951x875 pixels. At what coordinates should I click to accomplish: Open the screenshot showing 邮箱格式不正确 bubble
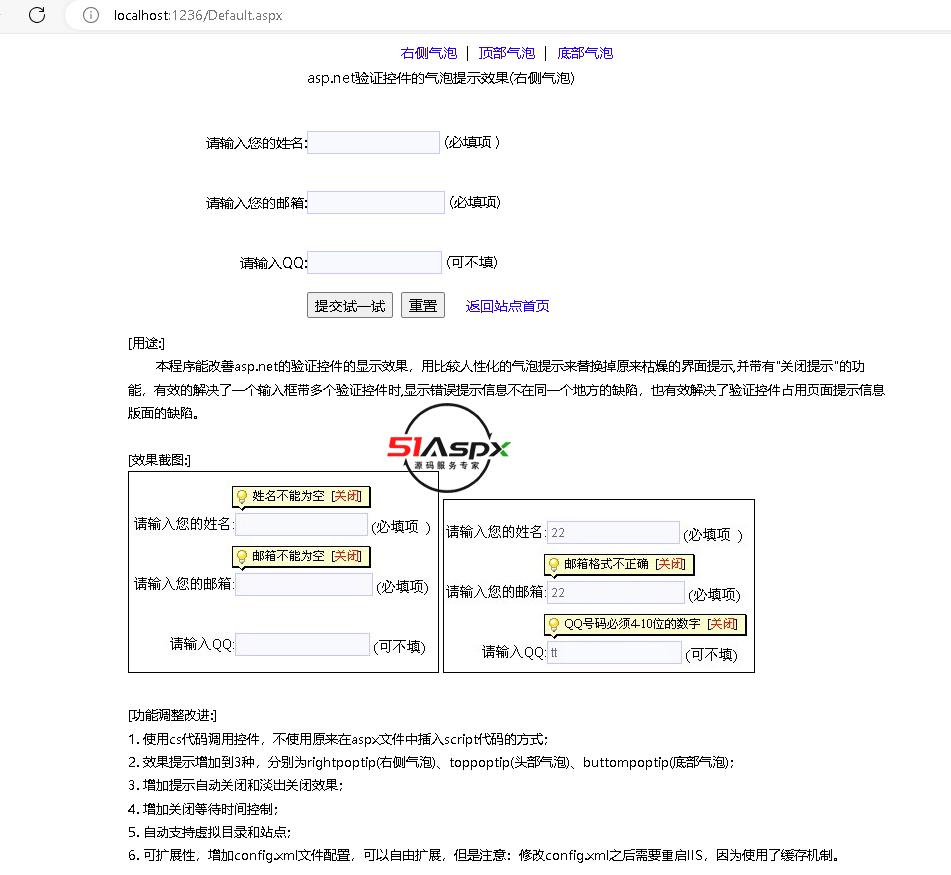[599, 586]
